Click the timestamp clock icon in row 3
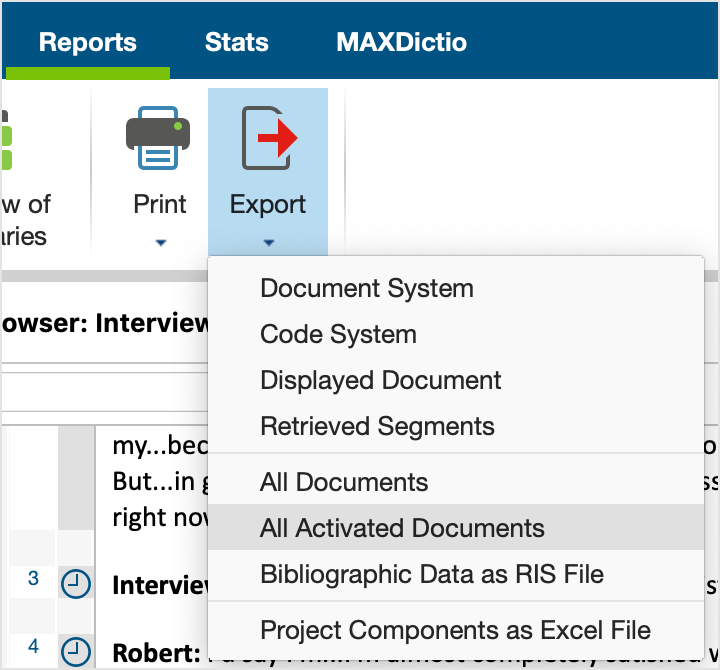720x670 pixels. point(76,584)
